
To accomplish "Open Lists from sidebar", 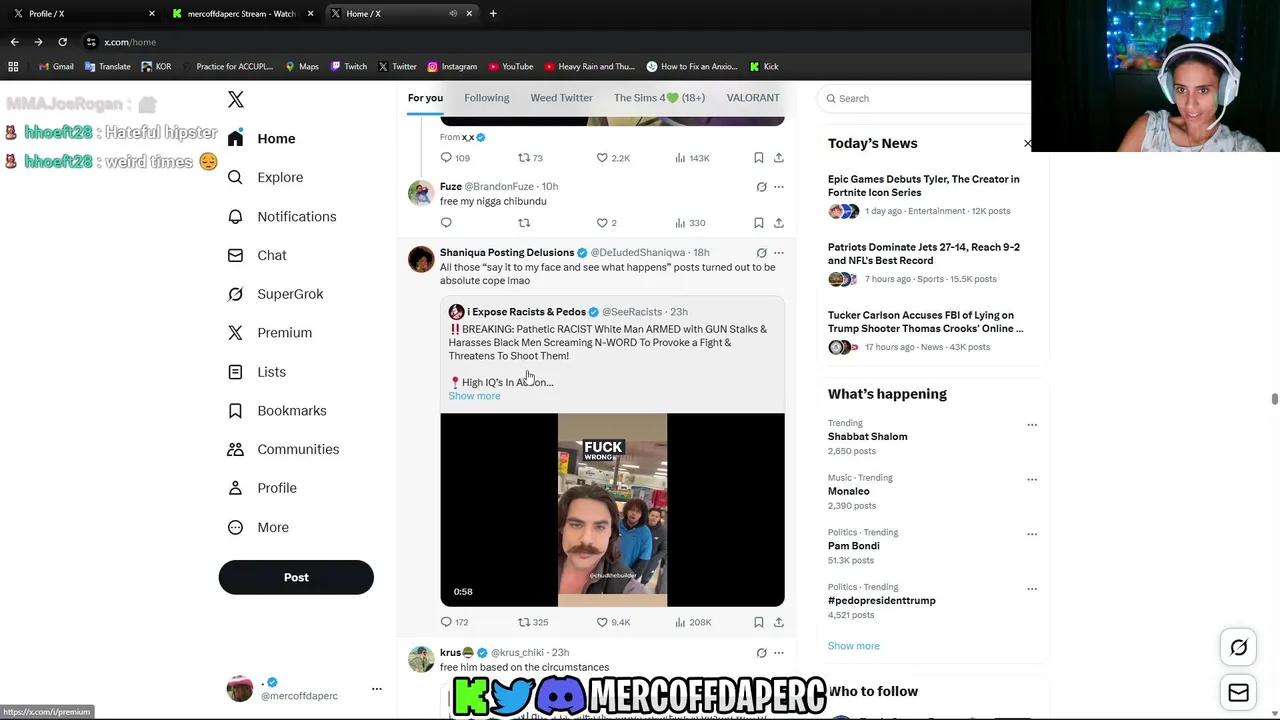I will tap(257, 371).
